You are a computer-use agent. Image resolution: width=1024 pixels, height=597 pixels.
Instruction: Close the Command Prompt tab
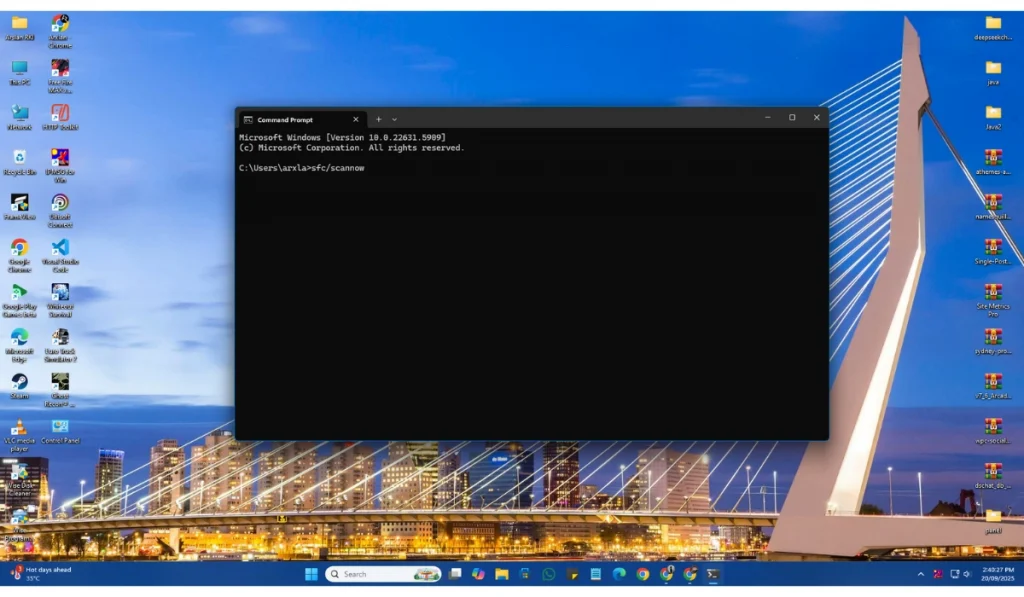click(355, 119)
